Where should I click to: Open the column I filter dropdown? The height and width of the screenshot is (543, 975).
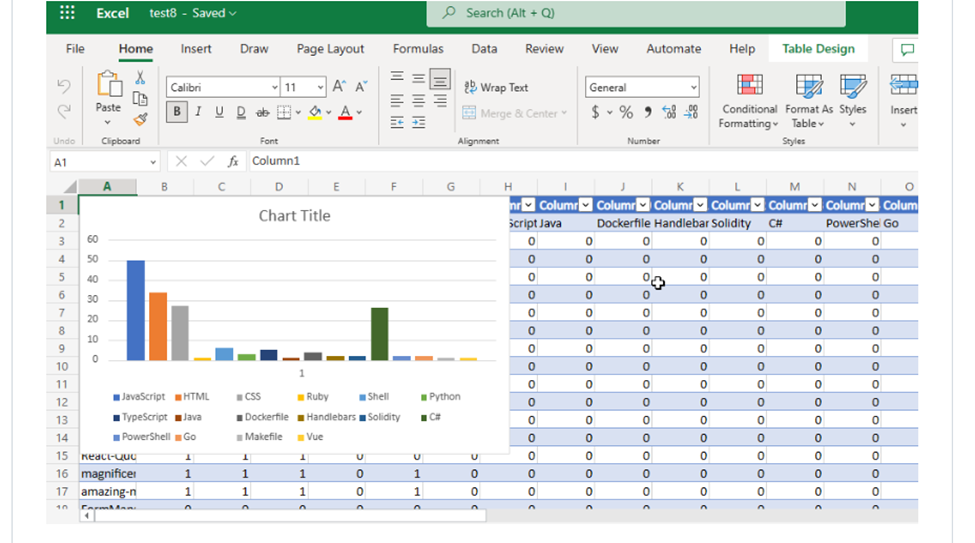click(585, 205)
